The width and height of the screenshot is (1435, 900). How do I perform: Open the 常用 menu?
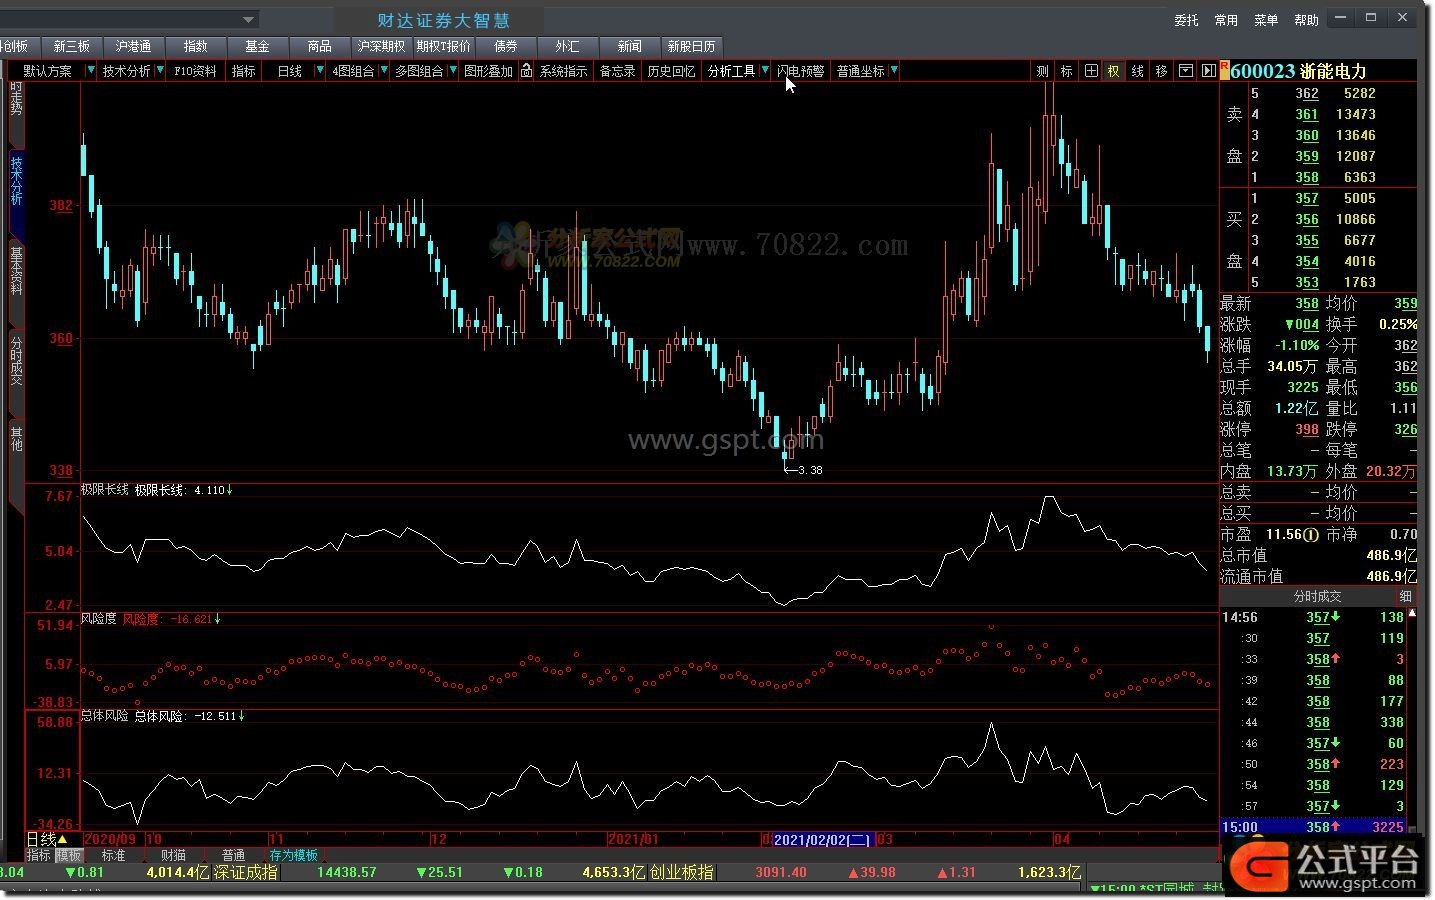1226,20
